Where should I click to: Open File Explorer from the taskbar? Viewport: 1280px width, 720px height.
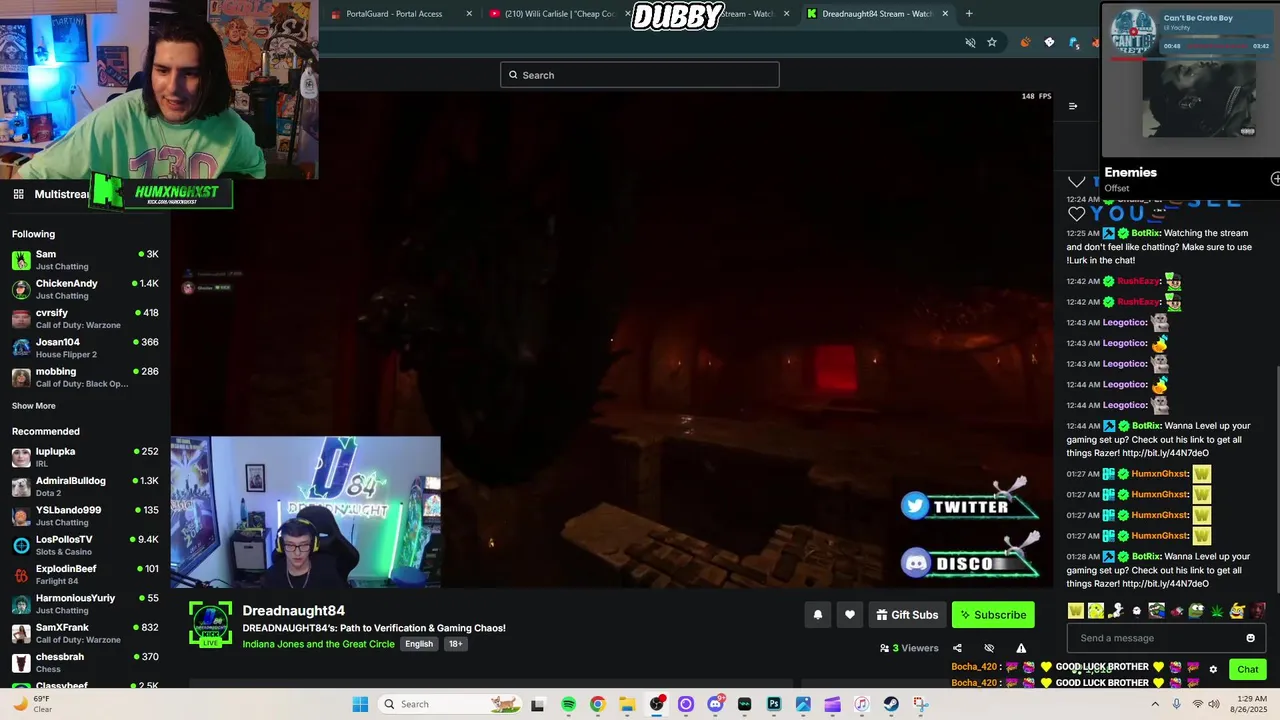pos(627,704)
